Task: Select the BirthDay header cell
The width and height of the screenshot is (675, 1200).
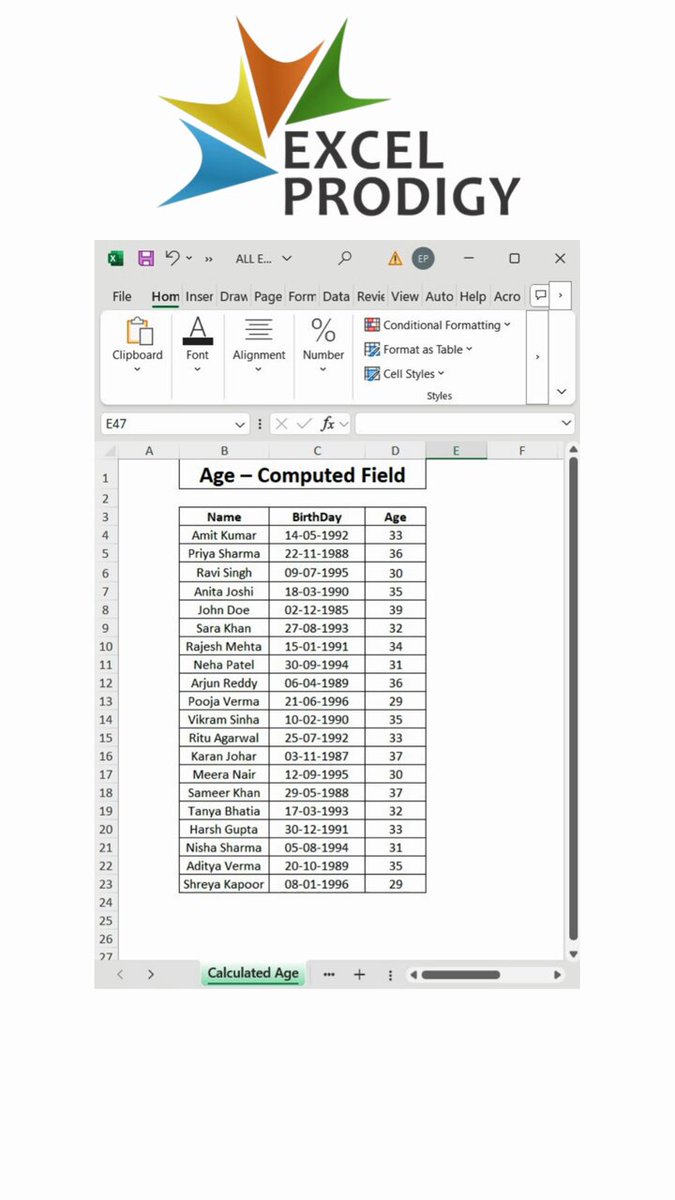Action: coord(317,517)
